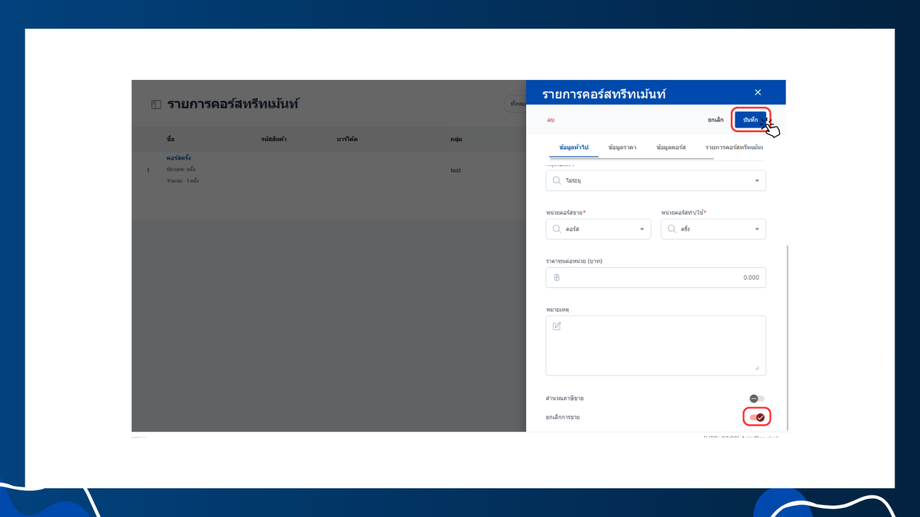
Task: Toggle the ยกเลิกการขาย switch off
Action: 757,417
